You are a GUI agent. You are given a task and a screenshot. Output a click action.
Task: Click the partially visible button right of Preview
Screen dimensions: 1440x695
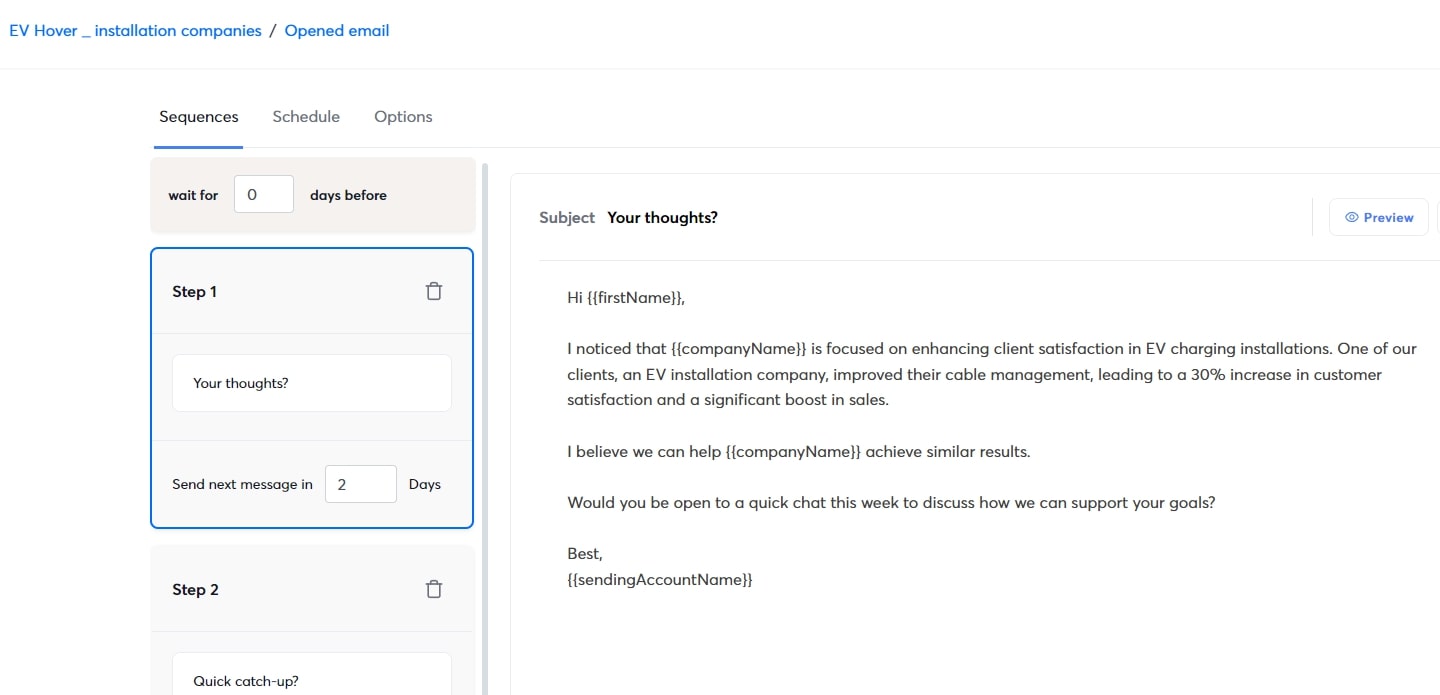point(1437,217)
